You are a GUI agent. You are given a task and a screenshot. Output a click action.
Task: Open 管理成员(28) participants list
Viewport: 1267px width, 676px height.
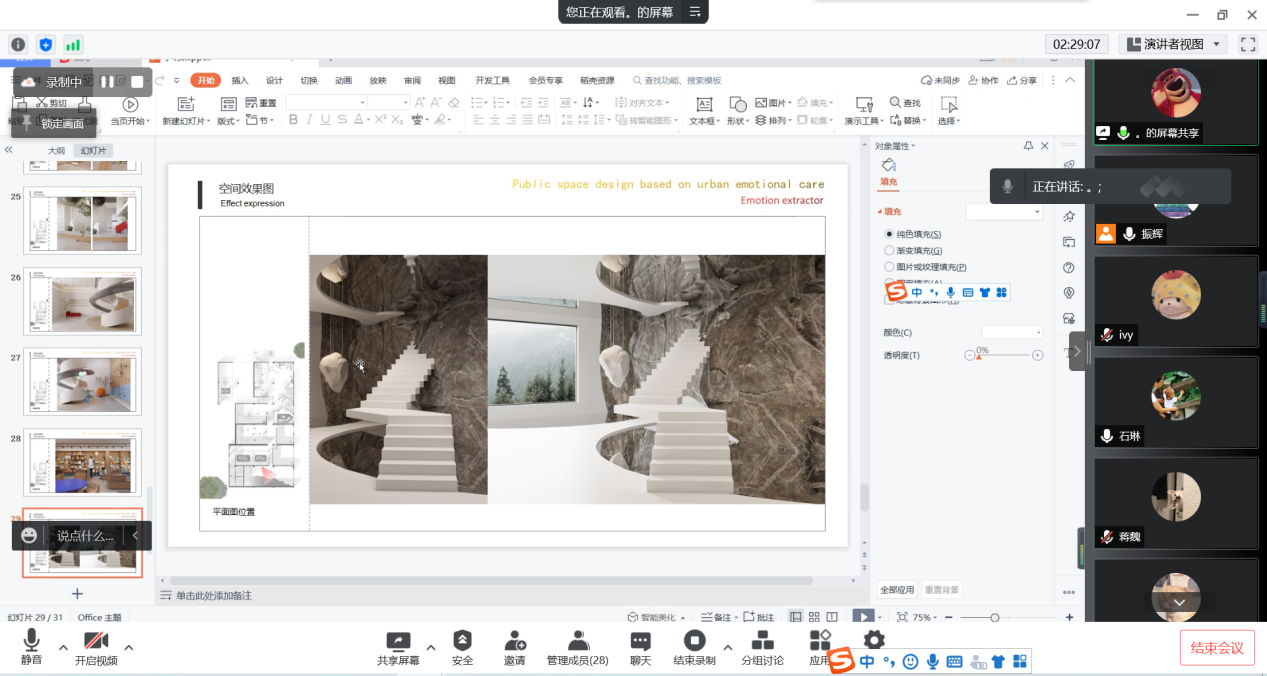point(577,646)
